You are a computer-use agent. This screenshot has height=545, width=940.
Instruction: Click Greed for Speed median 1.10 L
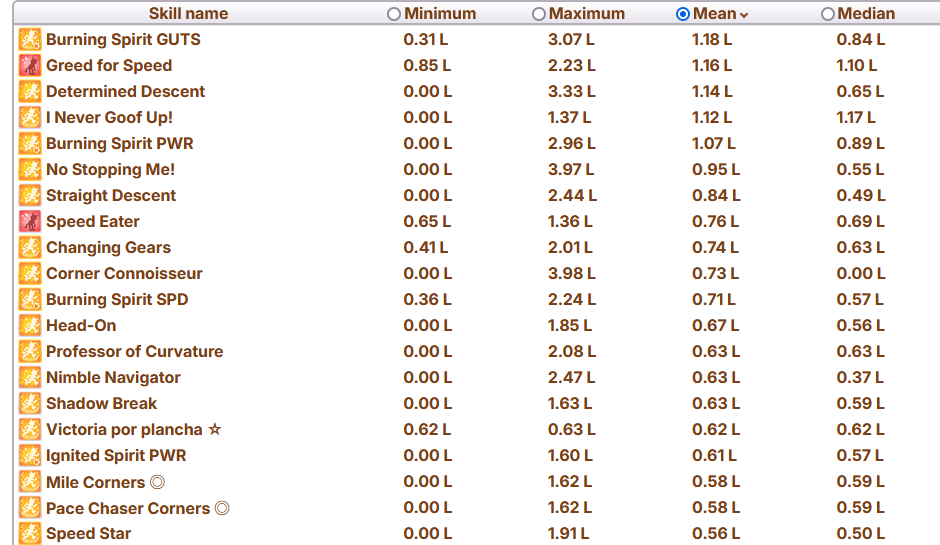(x=857, y=65)
